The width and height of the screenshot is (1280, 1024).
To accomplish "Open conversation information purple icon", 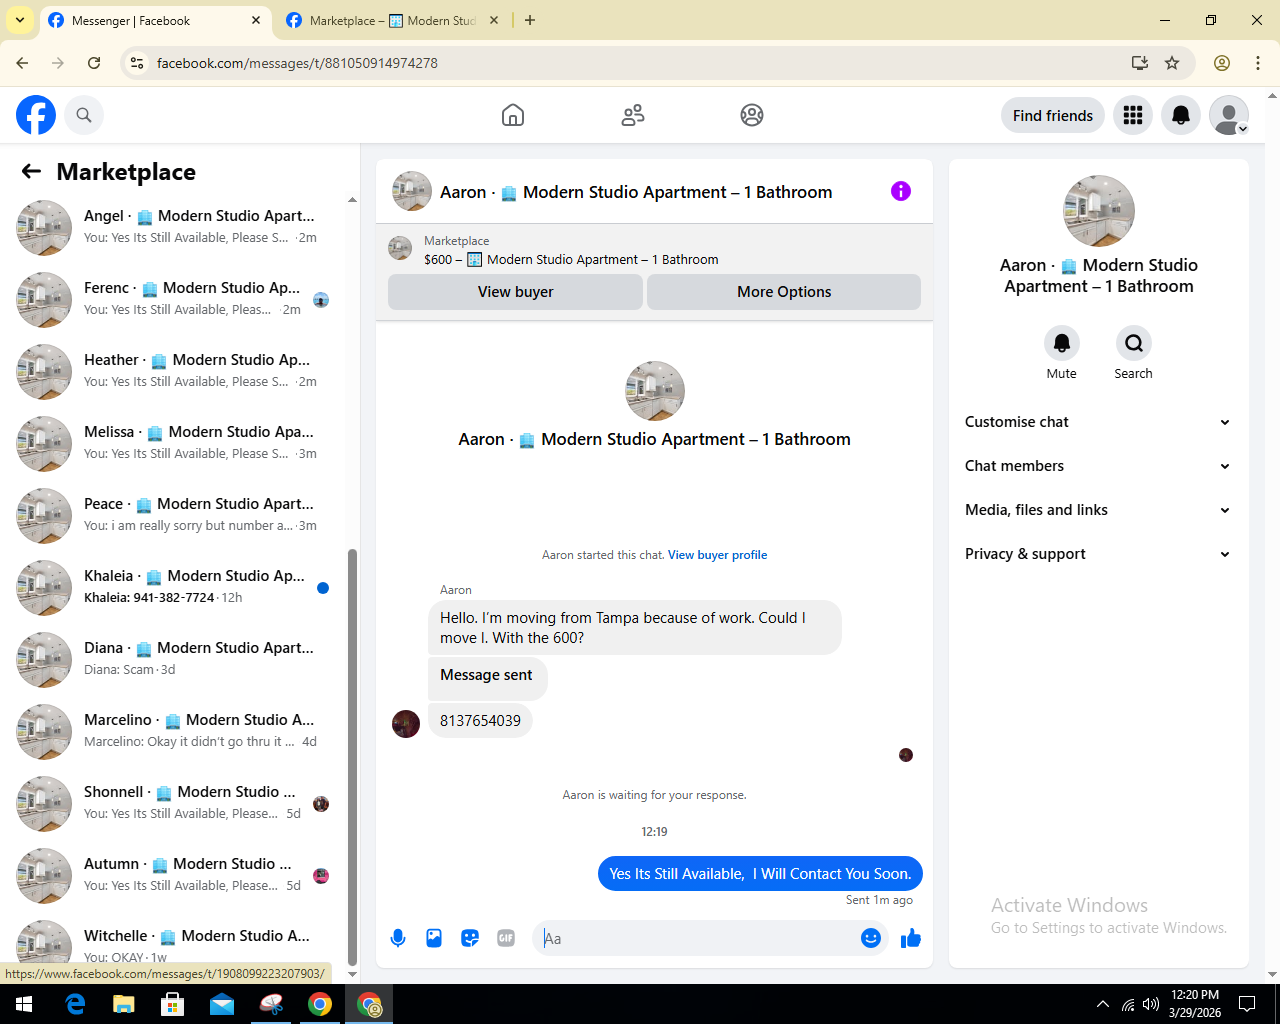I will point(901,191).
